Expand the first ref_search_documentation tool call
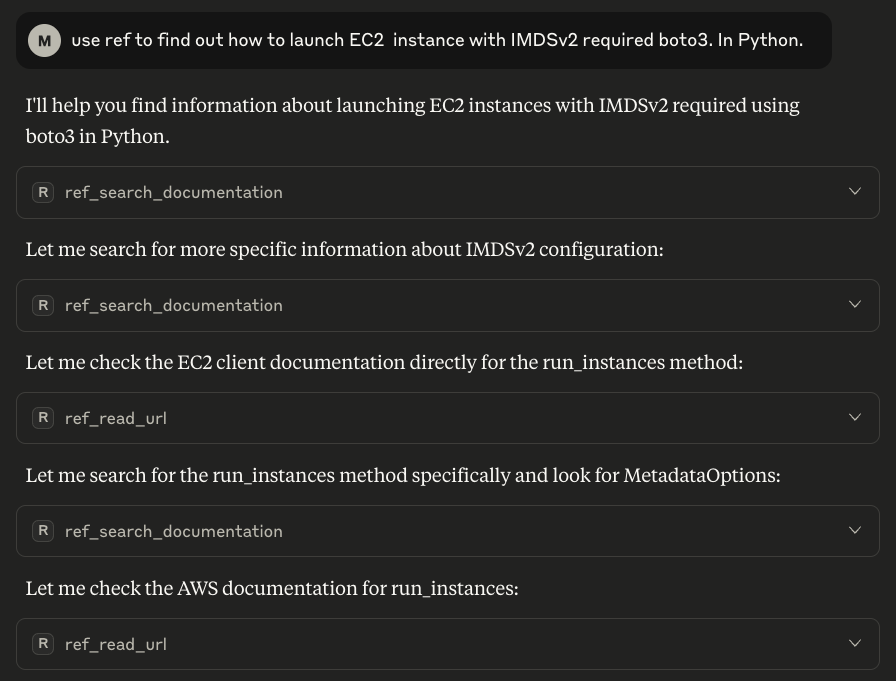This screenshot has height=681, width=896. click(855, 191)
